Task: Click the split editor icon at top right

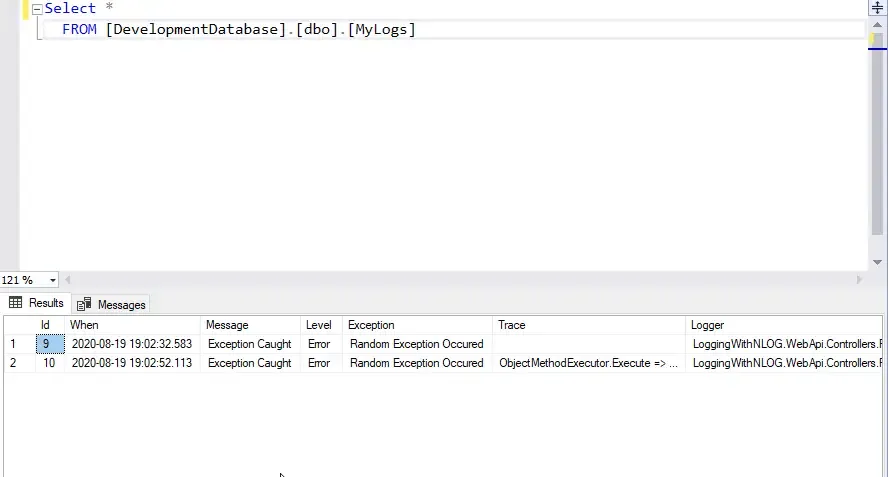Action: point(877,8)
